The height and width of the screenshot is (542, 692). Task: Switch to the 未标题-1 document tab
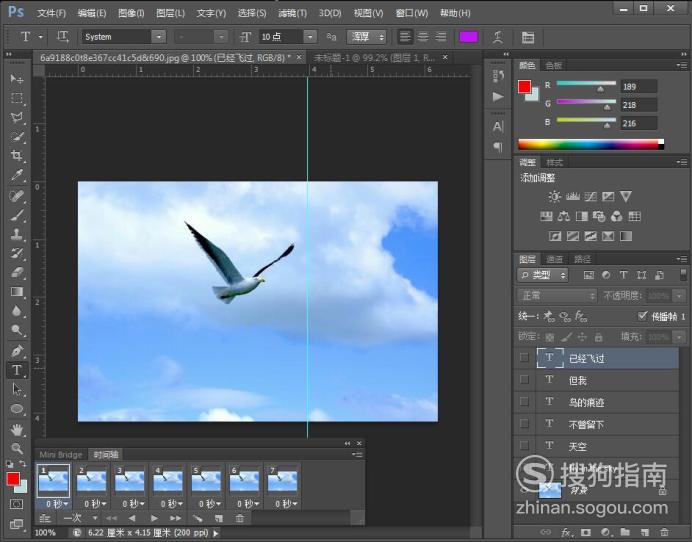(373, 58)
